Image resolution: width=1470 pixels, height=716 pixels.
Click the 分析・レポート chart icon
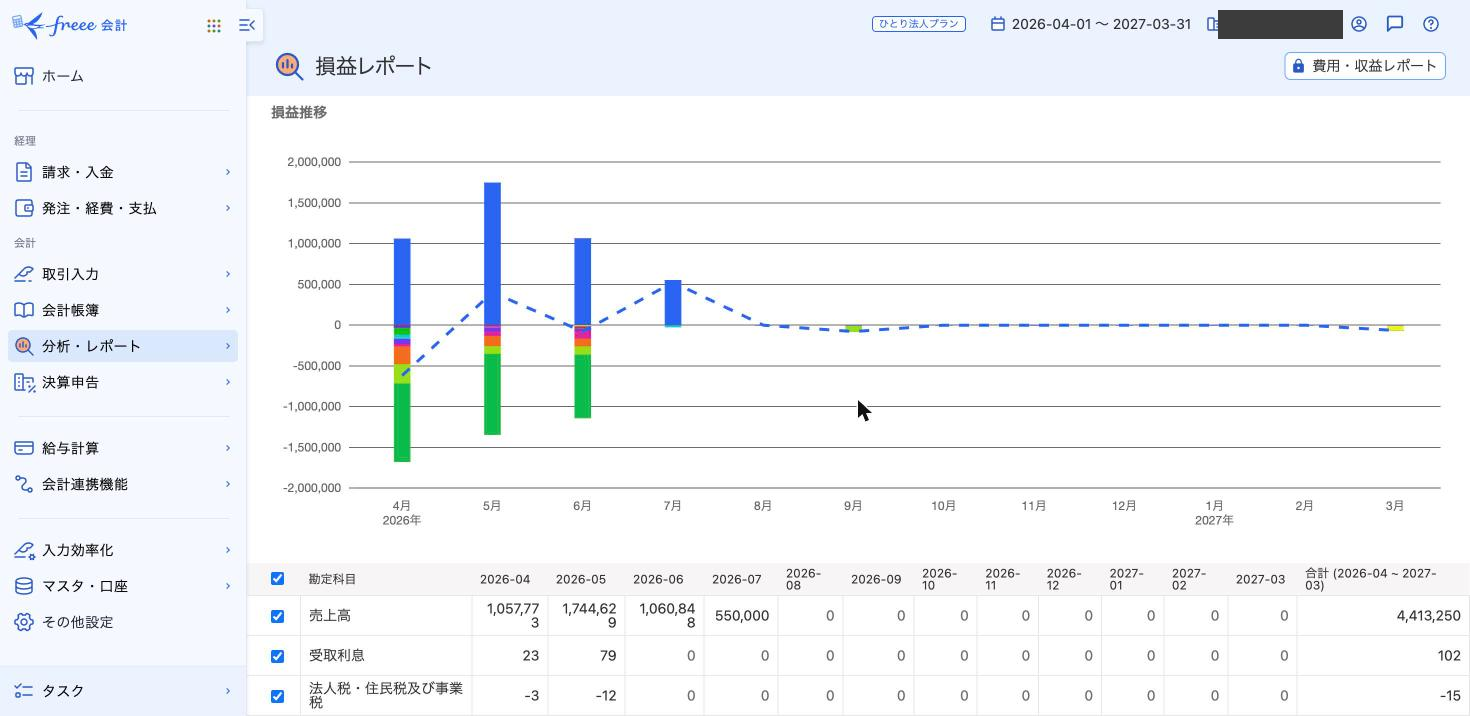tap(24, 346)
